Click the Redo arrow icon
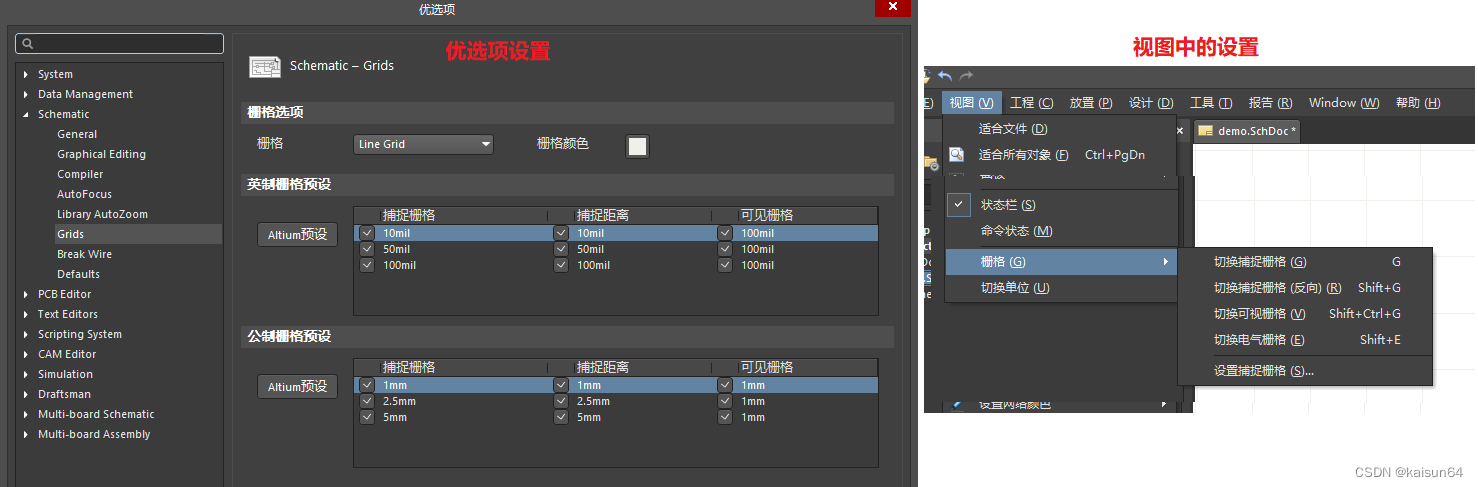Viewport: 1478px width, 487px height. pos(966,76)
